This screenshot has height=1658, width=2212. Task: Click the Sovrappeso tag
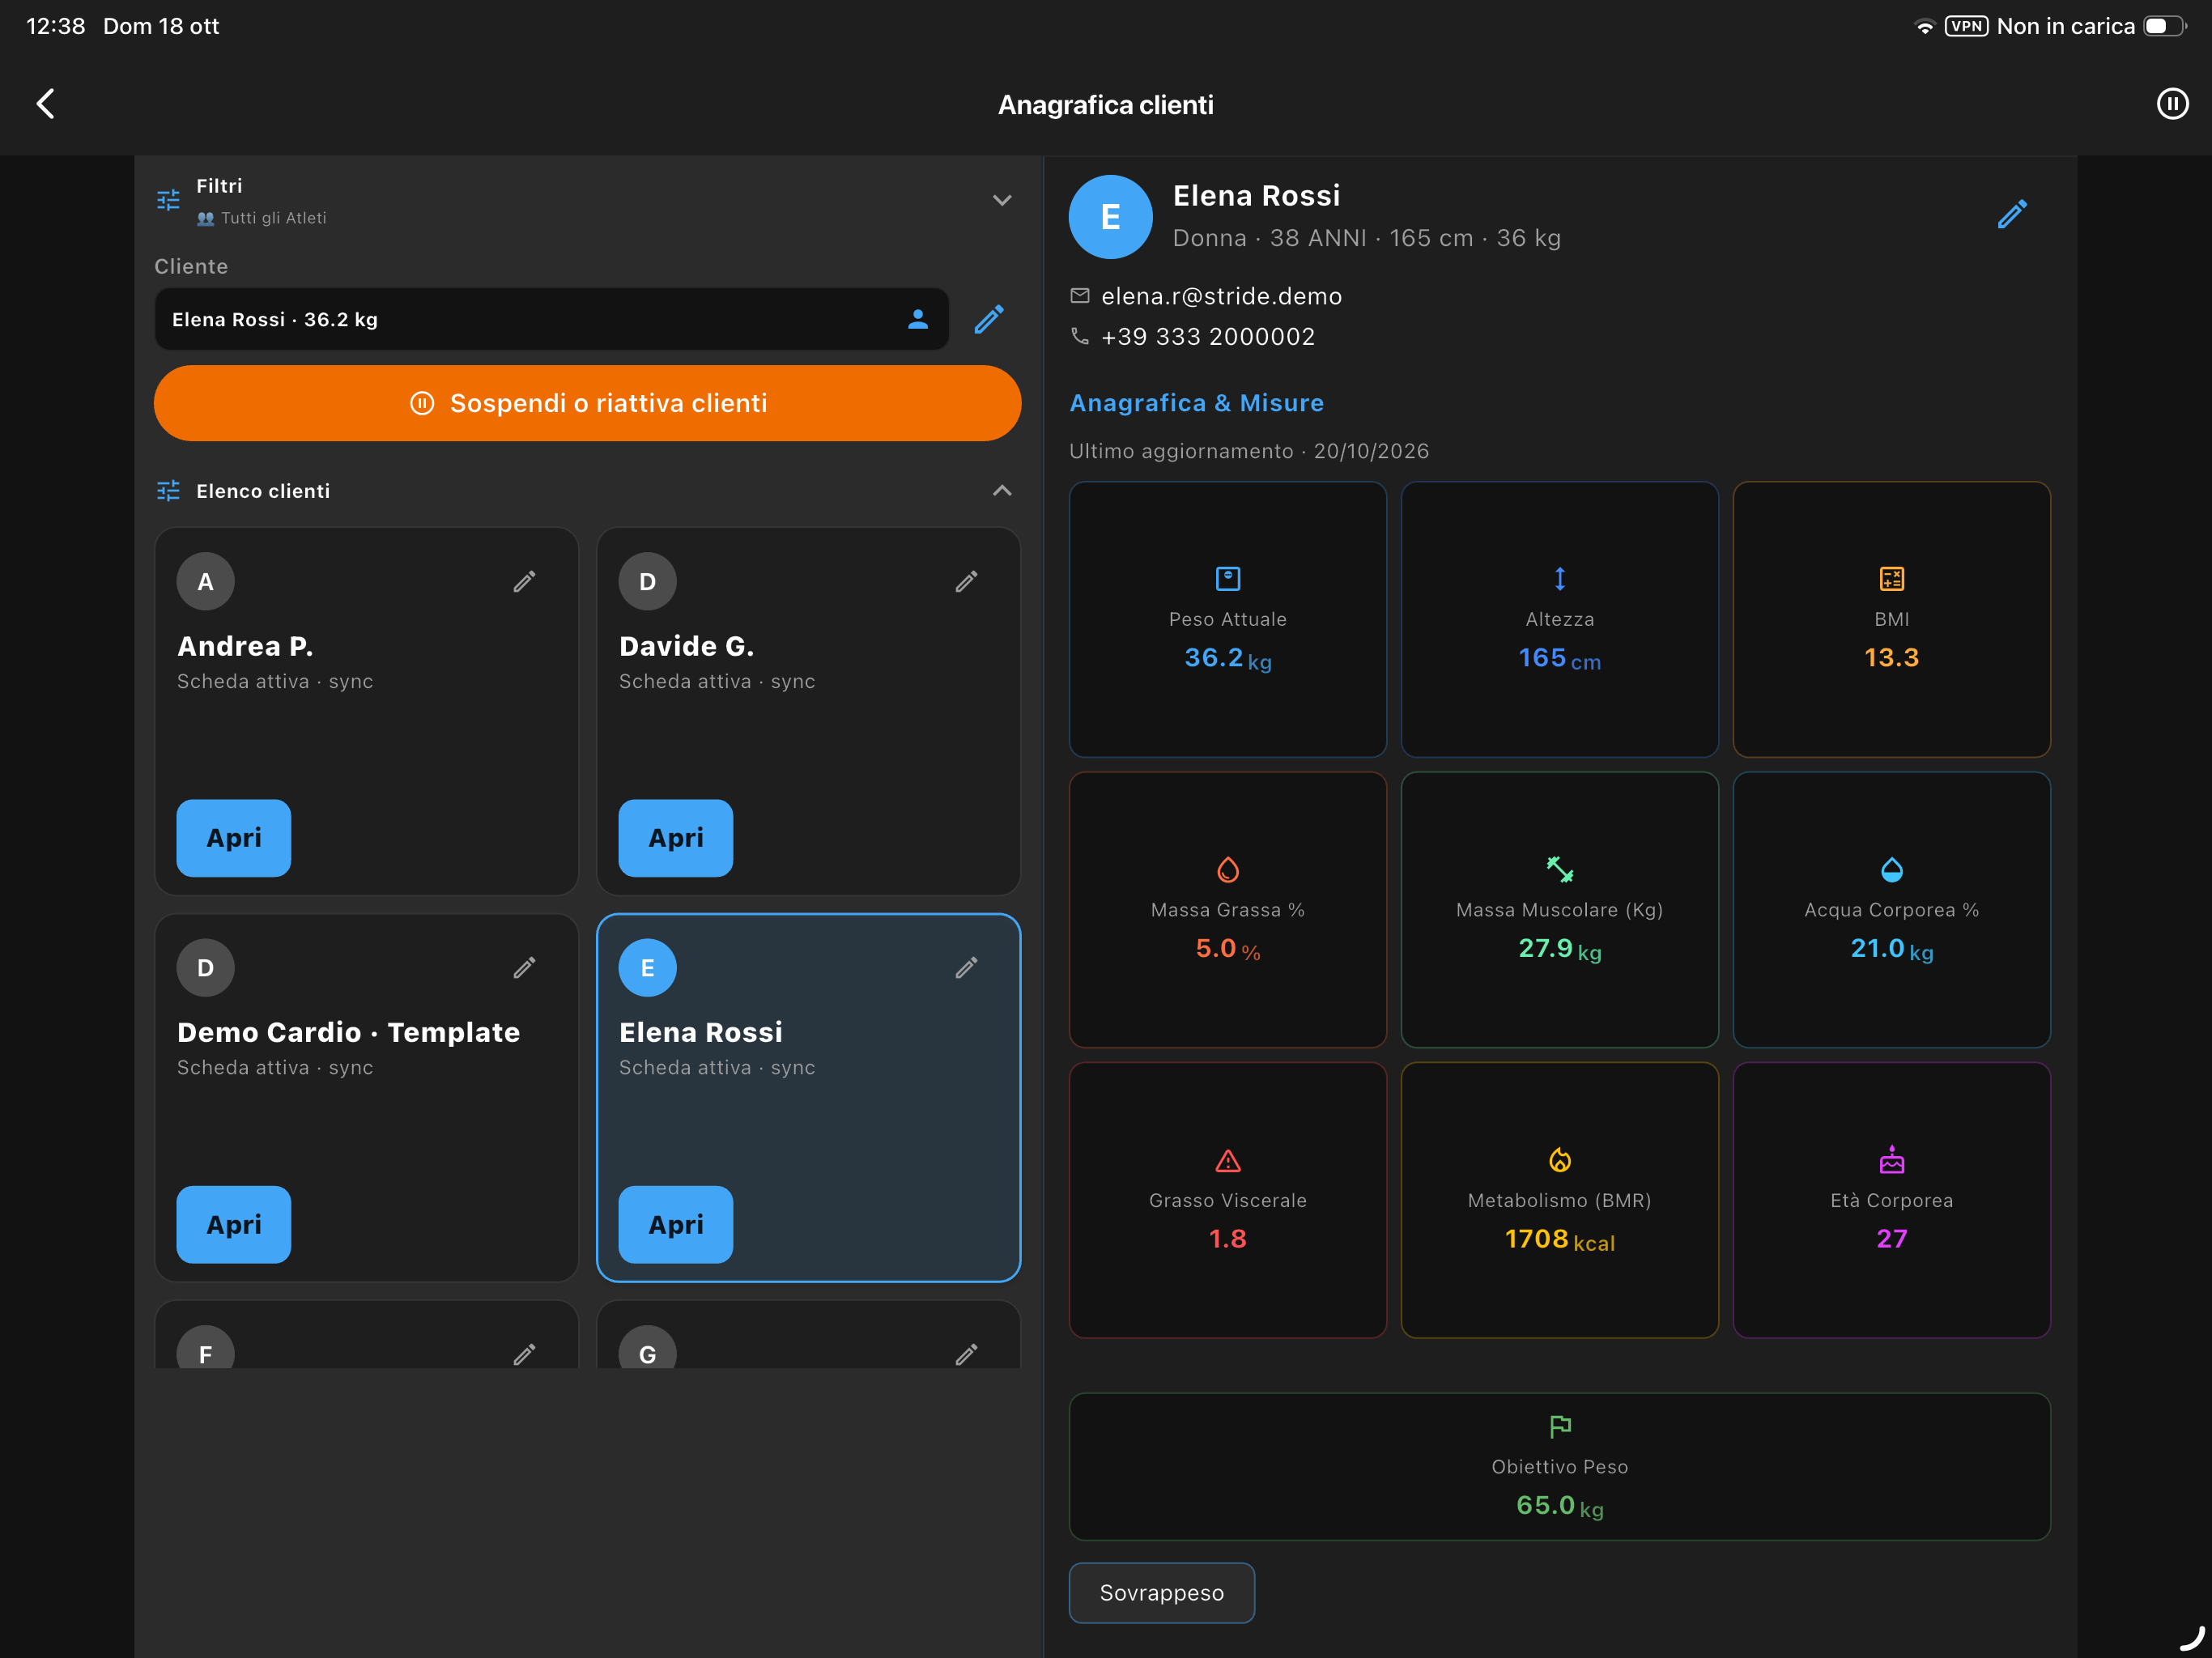(x=1161, y=1593)
